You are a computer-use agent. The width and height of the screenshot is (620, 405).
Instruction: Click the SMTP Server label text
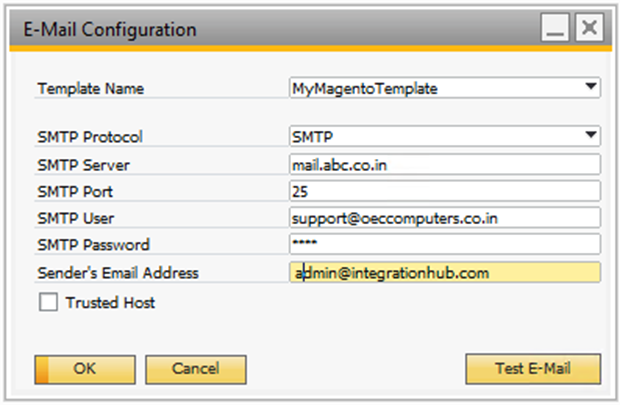coord(84,164)
